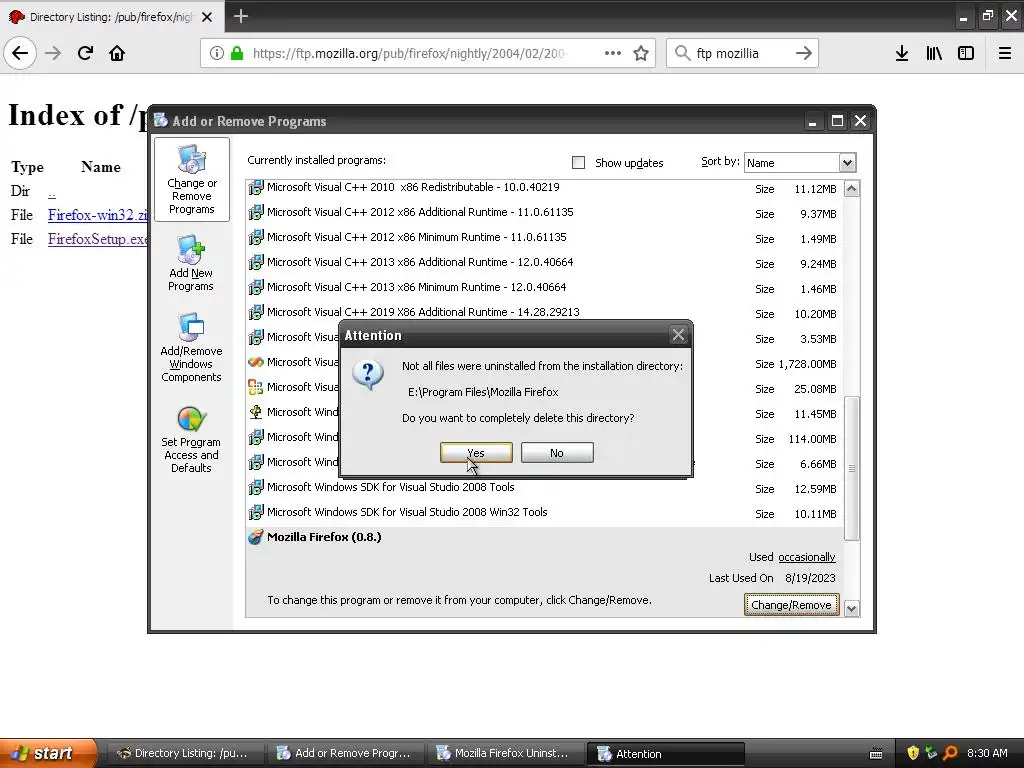Click the Mozilla Firefox program icon in list
The height and width of the screenshot is (768, 1024).
pos(255,537)
